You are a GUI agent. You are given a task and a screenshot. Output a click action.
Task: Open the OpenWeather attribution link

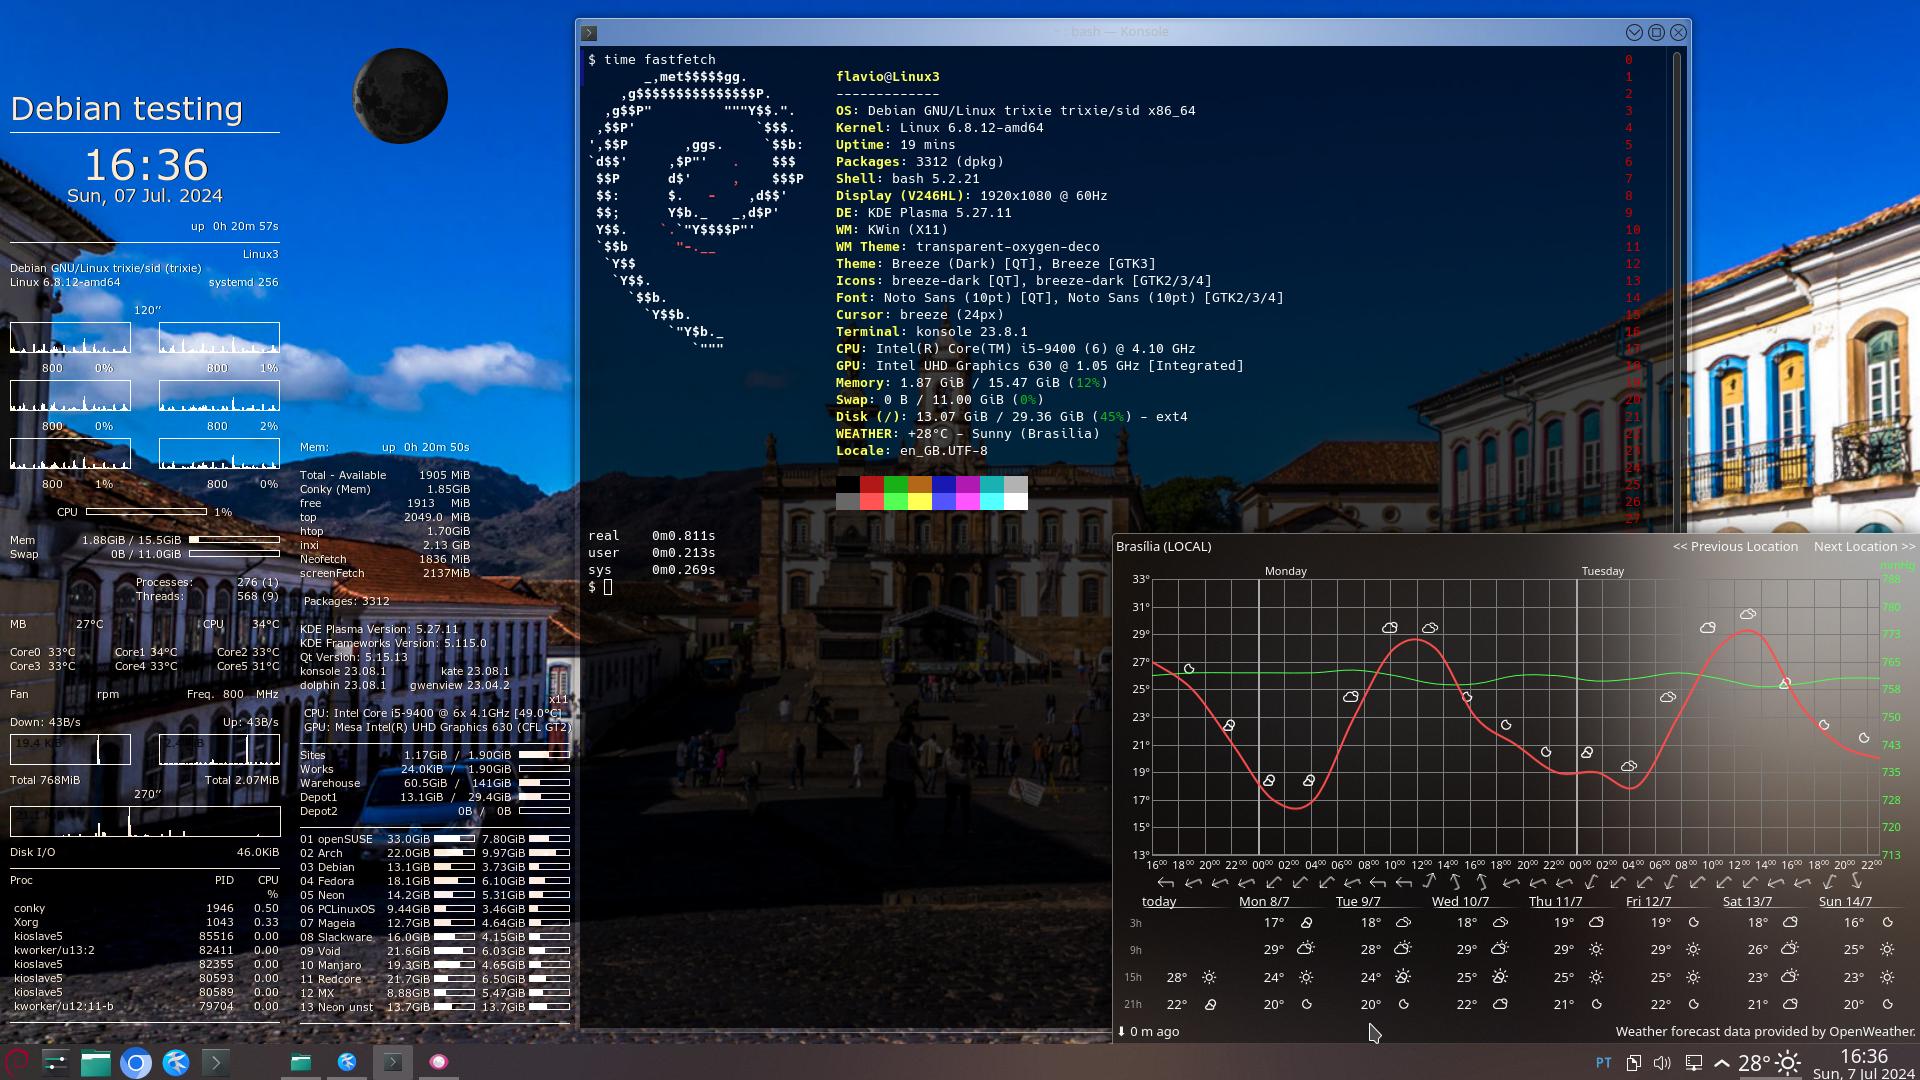coord(1765,1031)
